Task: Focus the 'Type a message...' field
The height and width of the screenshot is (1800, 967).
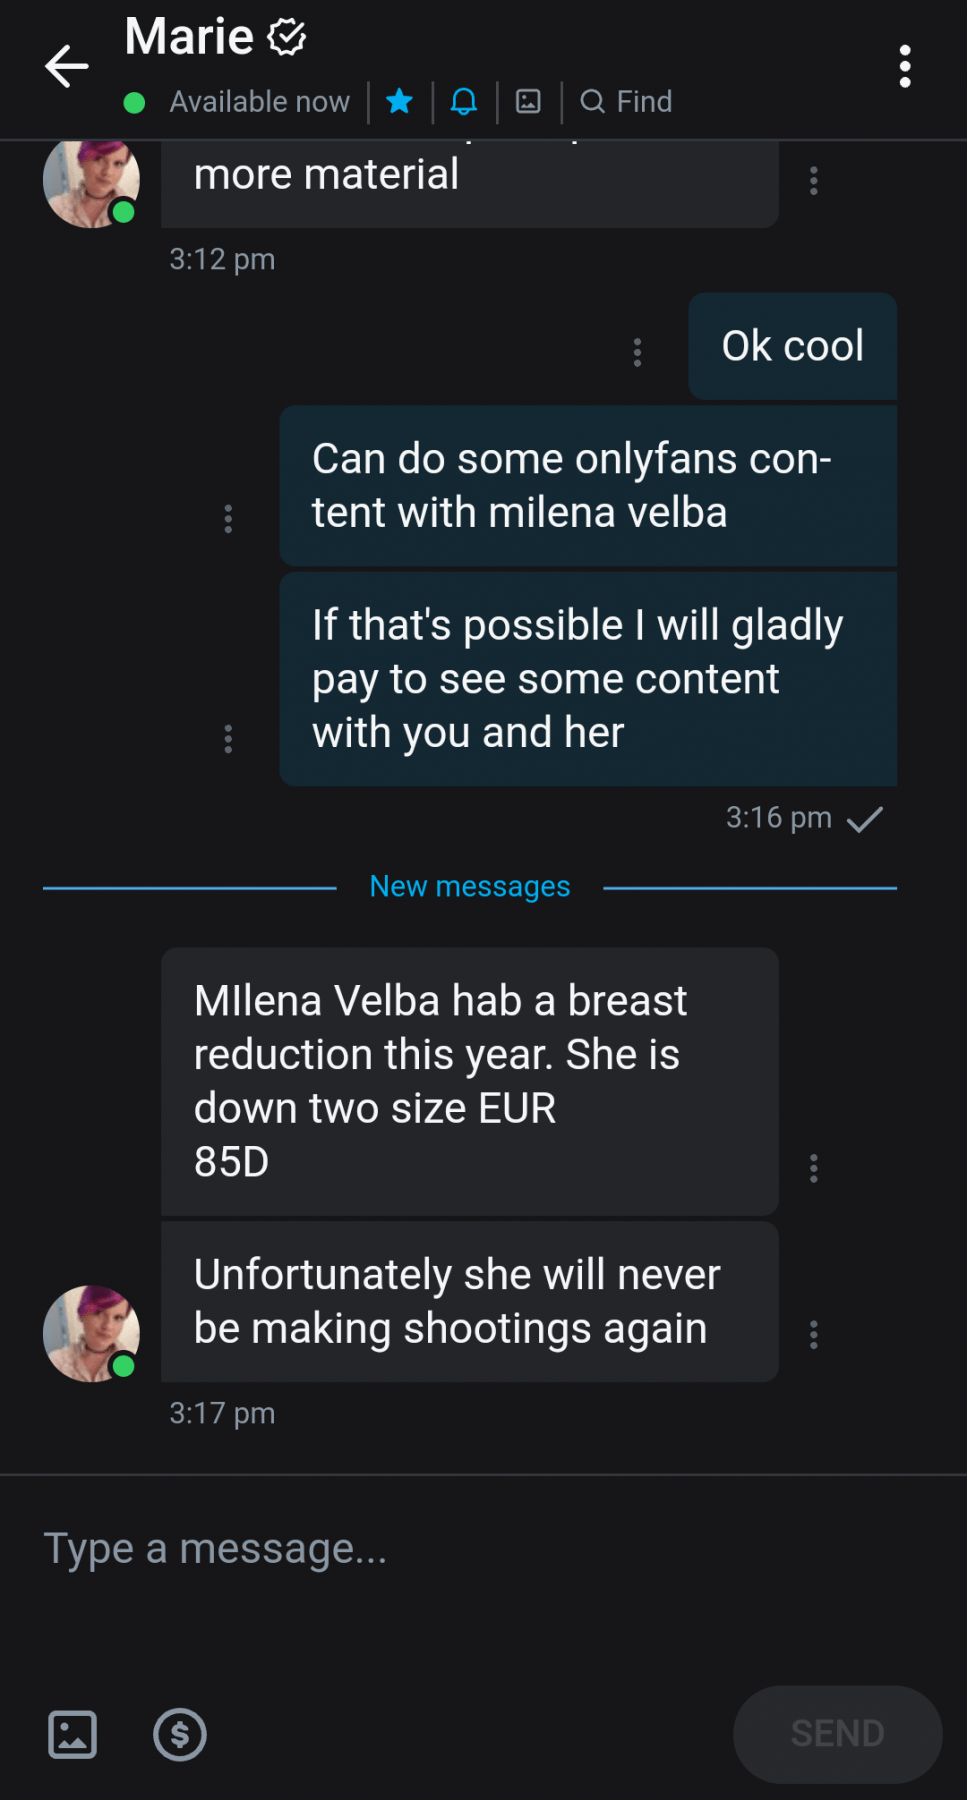Action: click(x=483, y=1549)
